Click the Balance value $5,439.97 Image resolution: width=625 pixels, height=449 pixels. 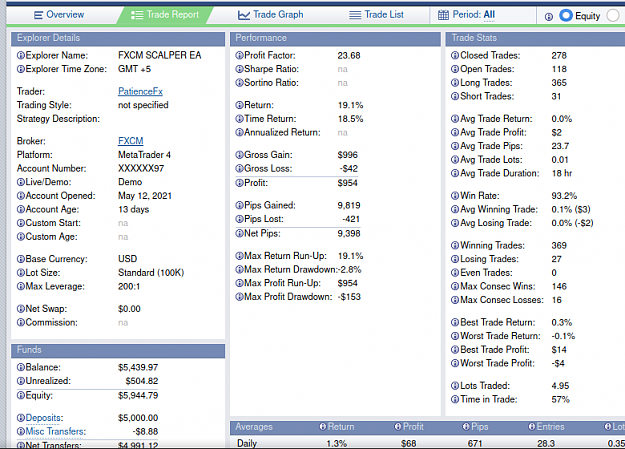(138, 367)
